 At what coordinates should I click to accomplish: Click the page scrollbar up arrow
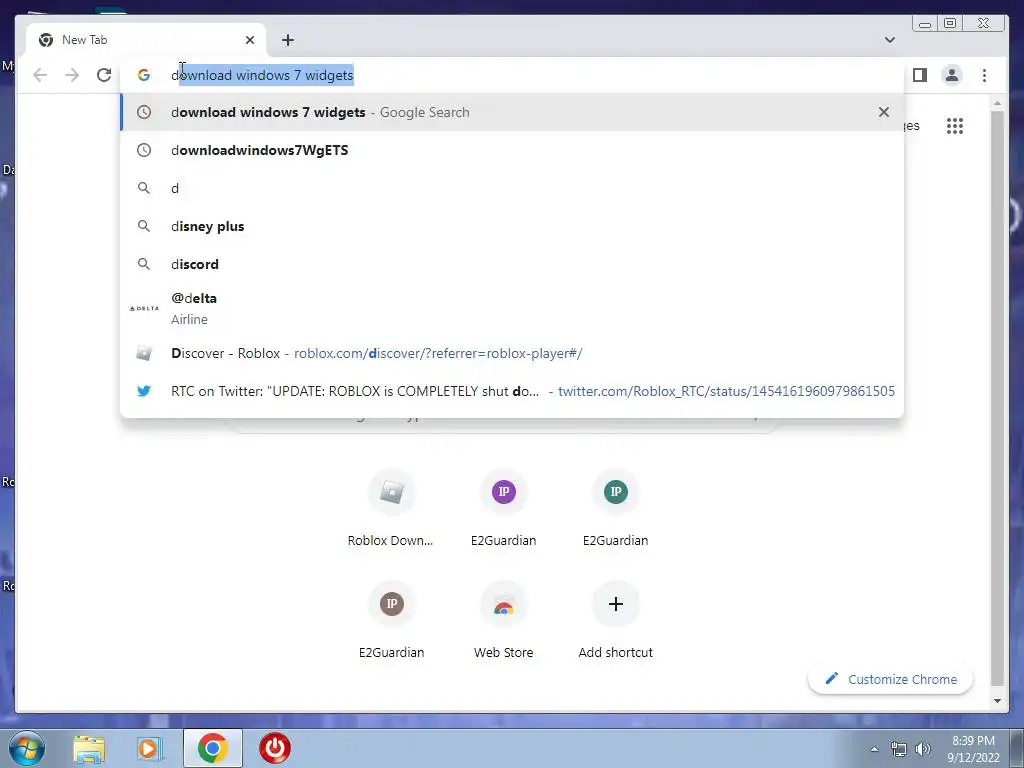997,103
